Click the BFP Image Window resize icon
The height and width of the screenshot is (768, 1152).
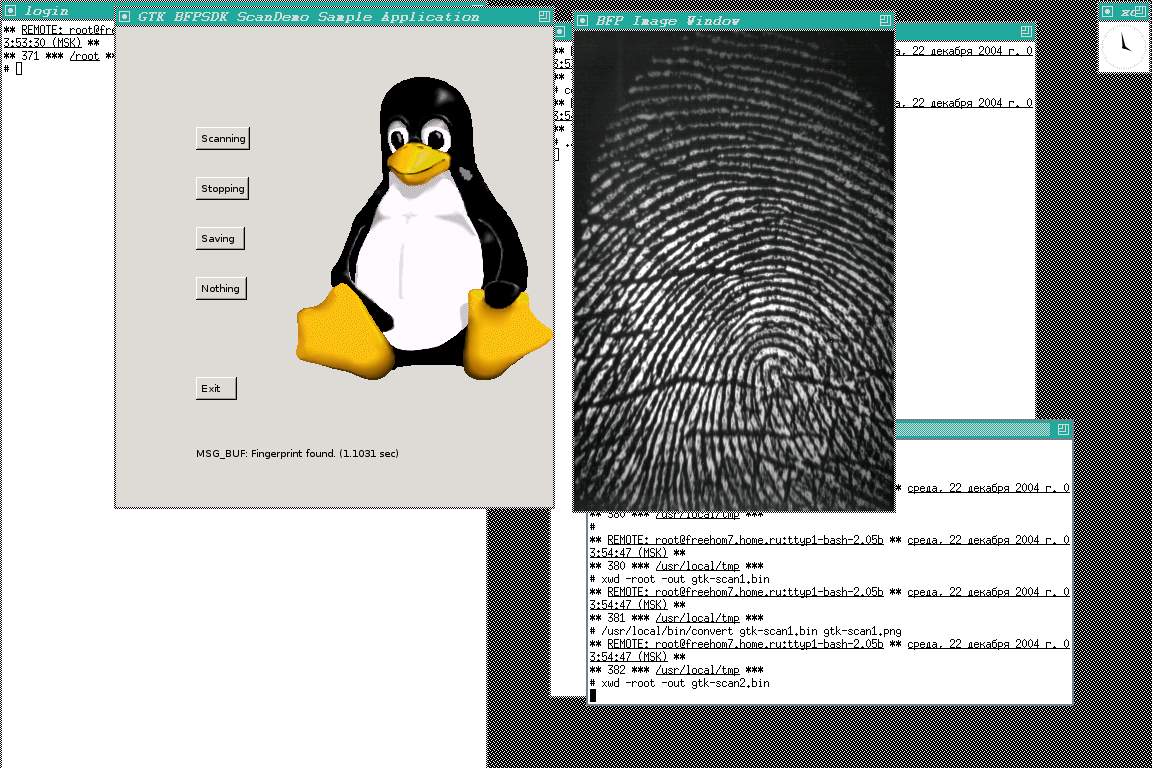(884, 21)
